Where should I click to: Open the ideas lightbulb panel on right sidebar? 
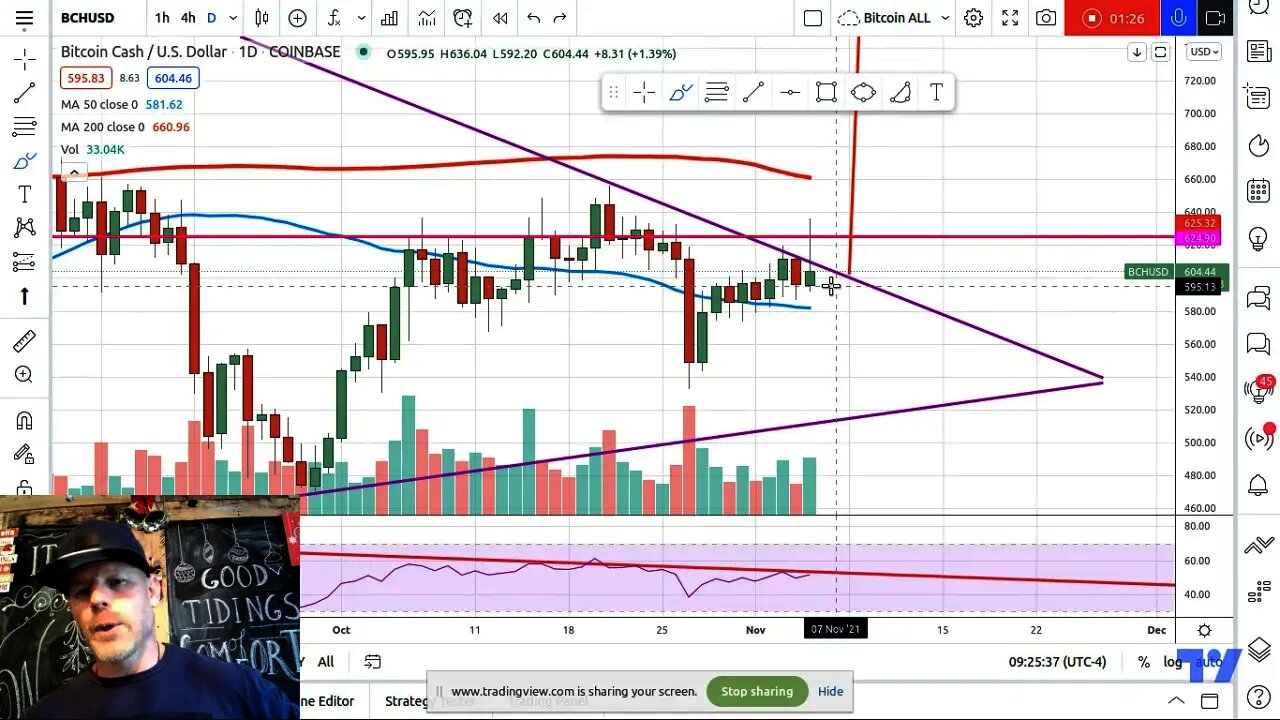(x=1258, y=238)
